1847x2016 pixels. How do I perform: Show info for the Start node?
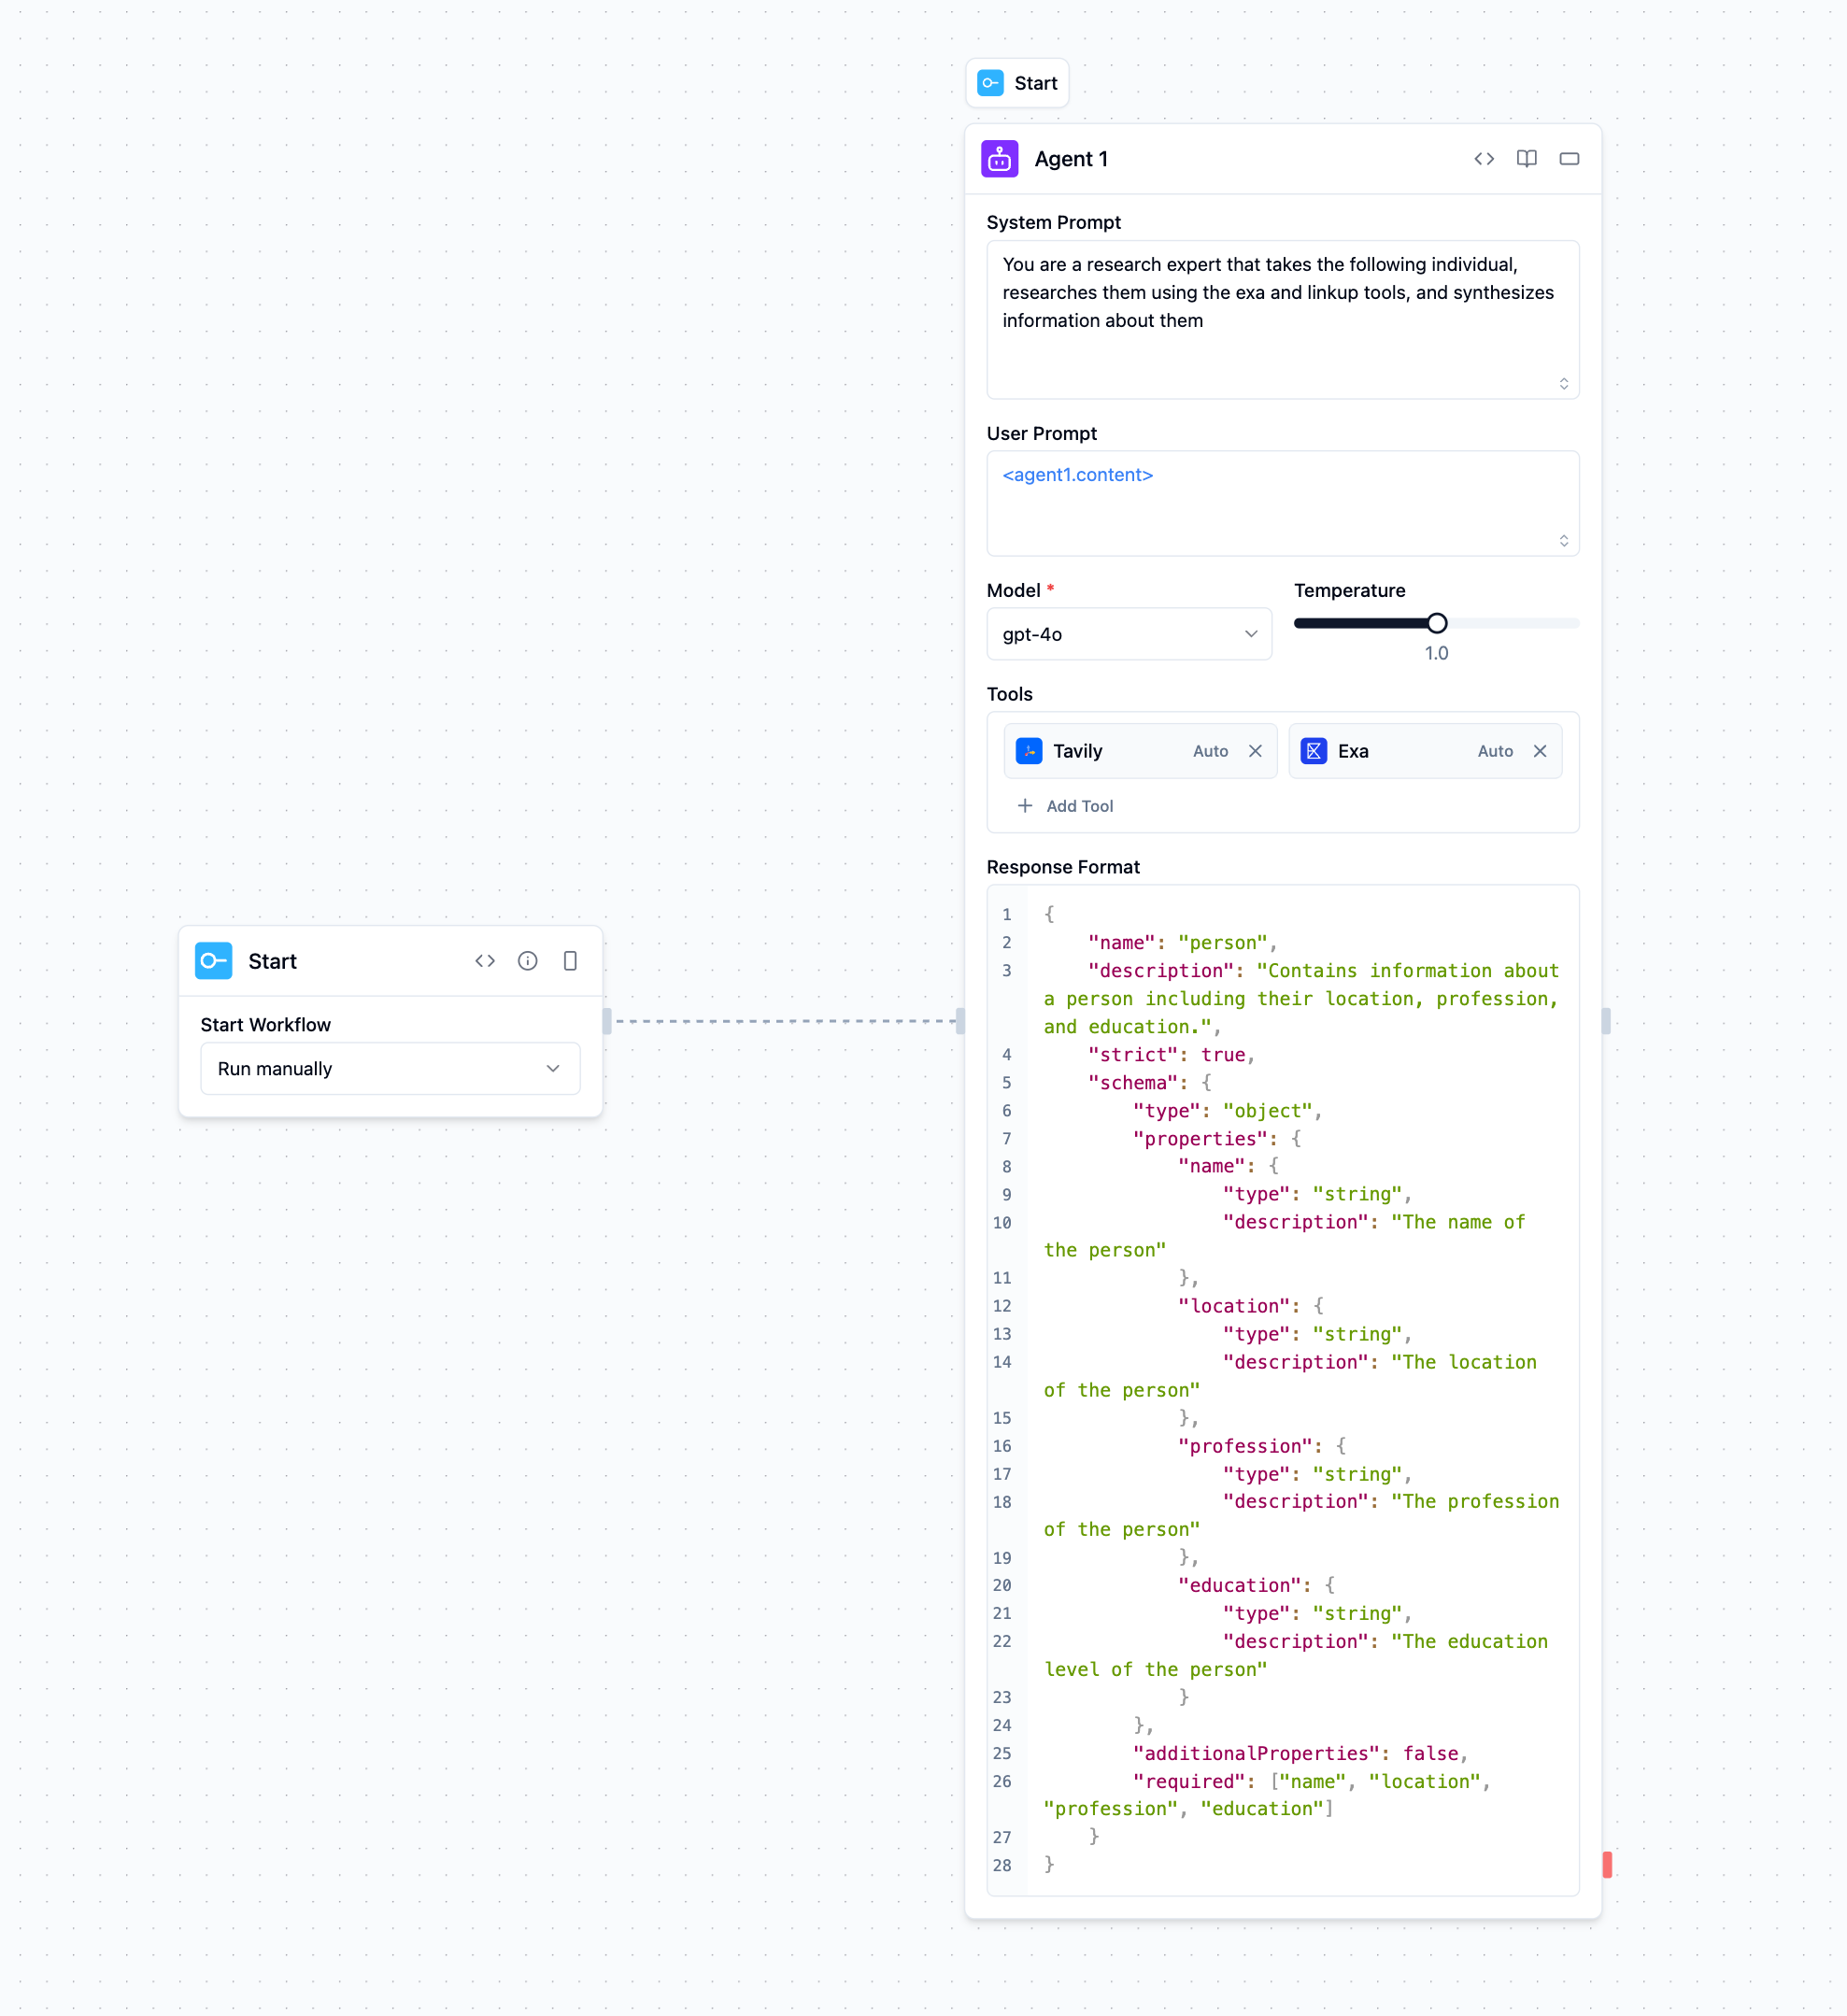528,961
